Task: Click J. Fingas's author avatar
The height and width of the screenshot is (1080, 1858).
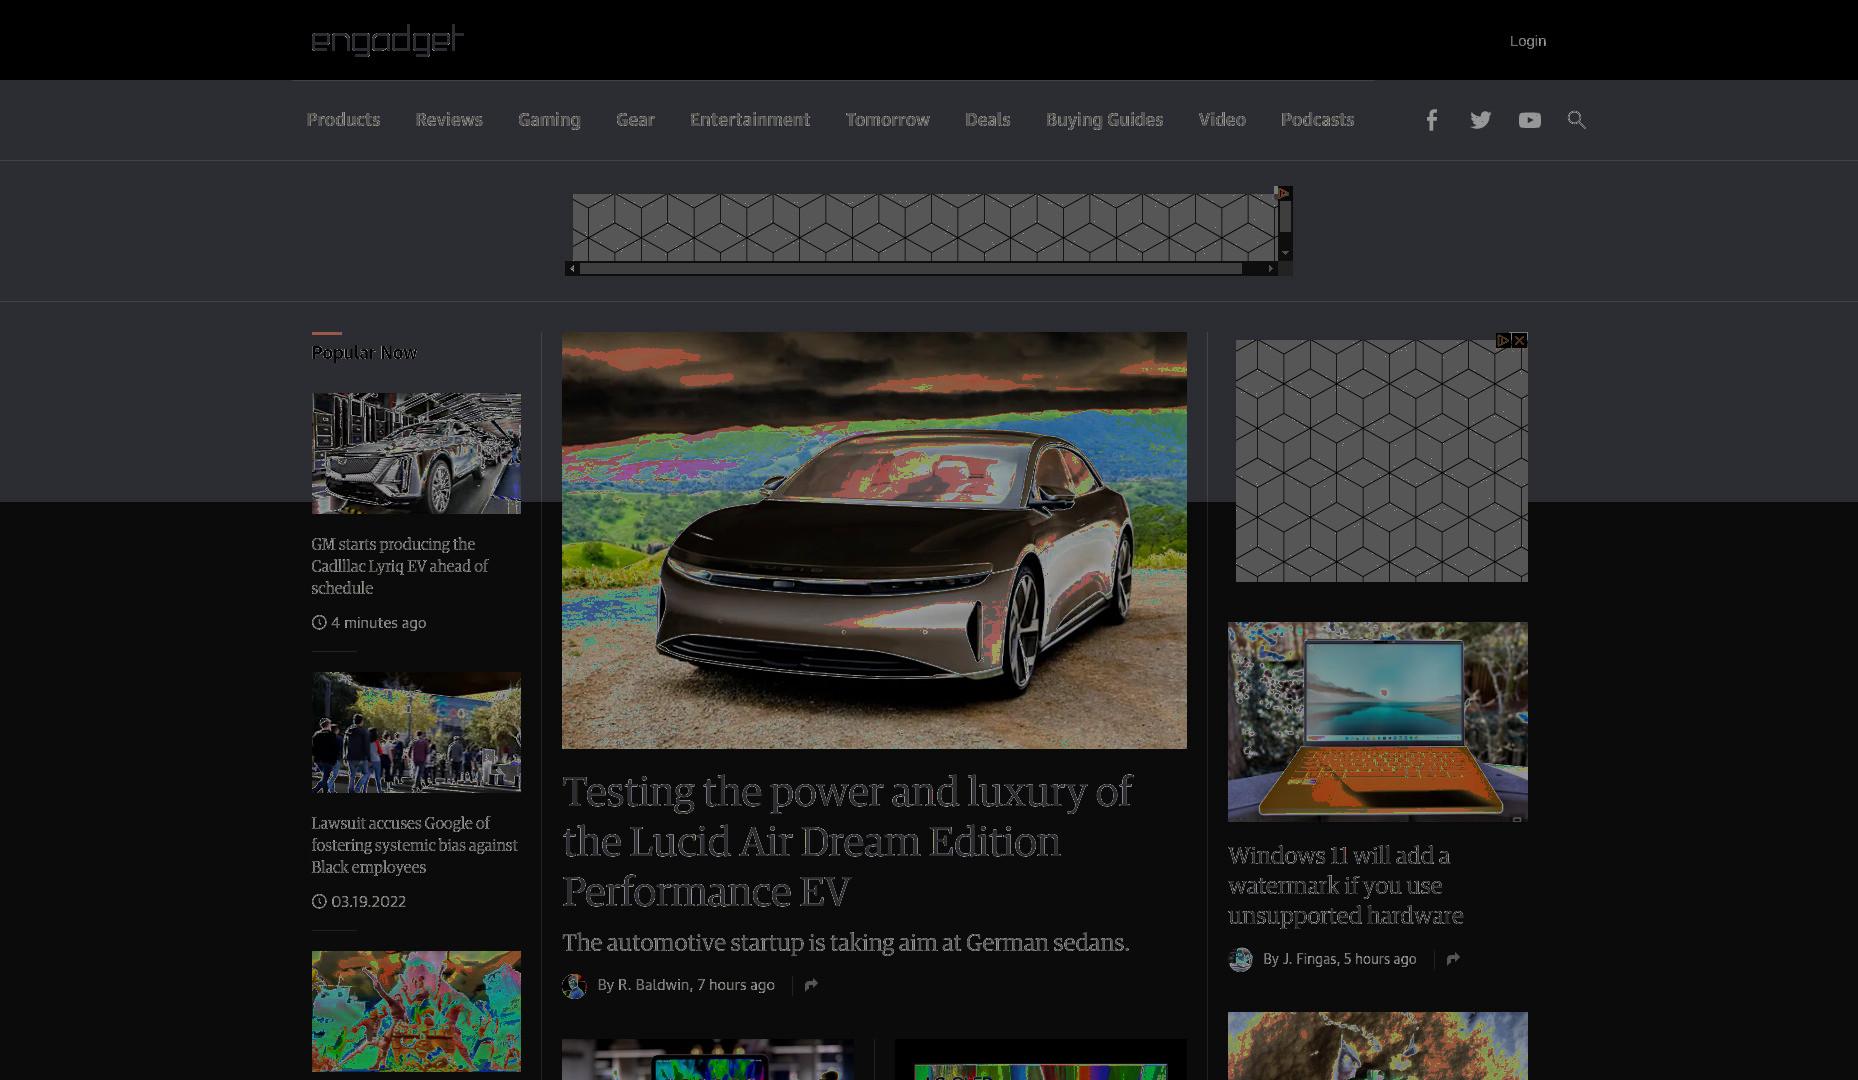Action: click(x=1240, y=960)
